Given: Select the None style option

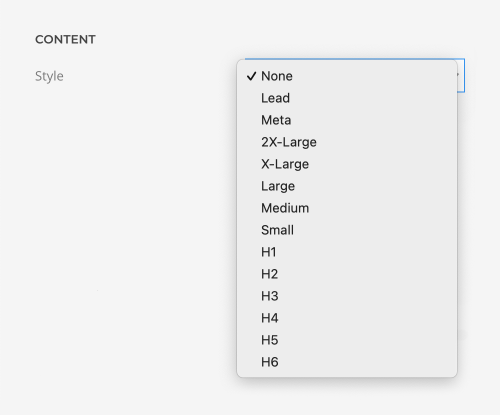Looking at the screenshot, I should 347,76.
